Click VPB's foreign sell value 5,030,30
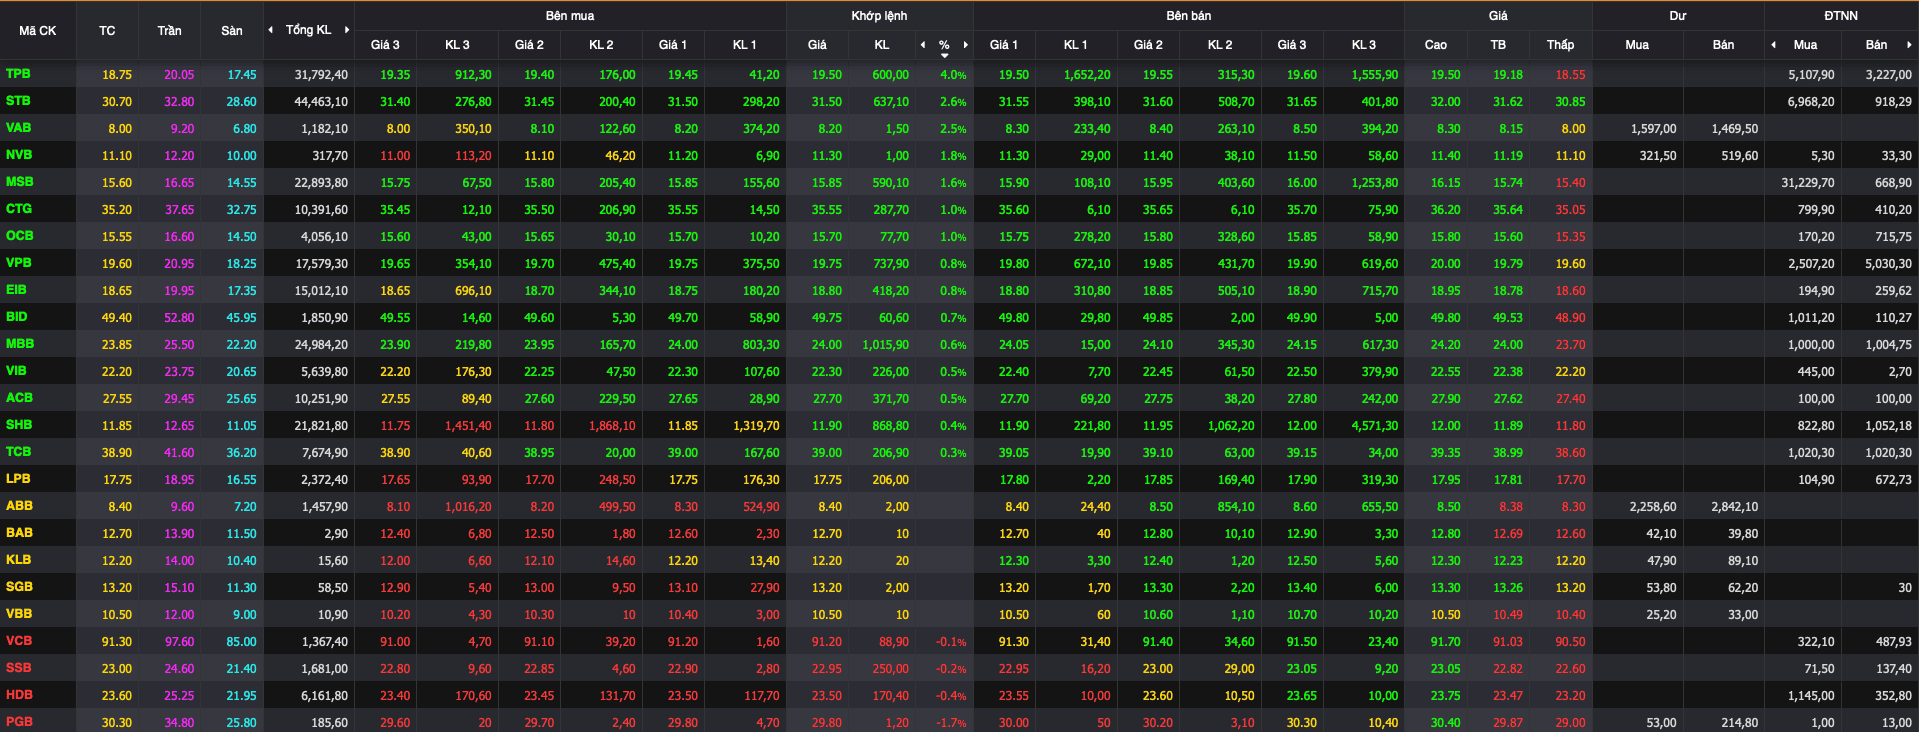Viewport: 1919px width, 732px height. pos(1888,264)
